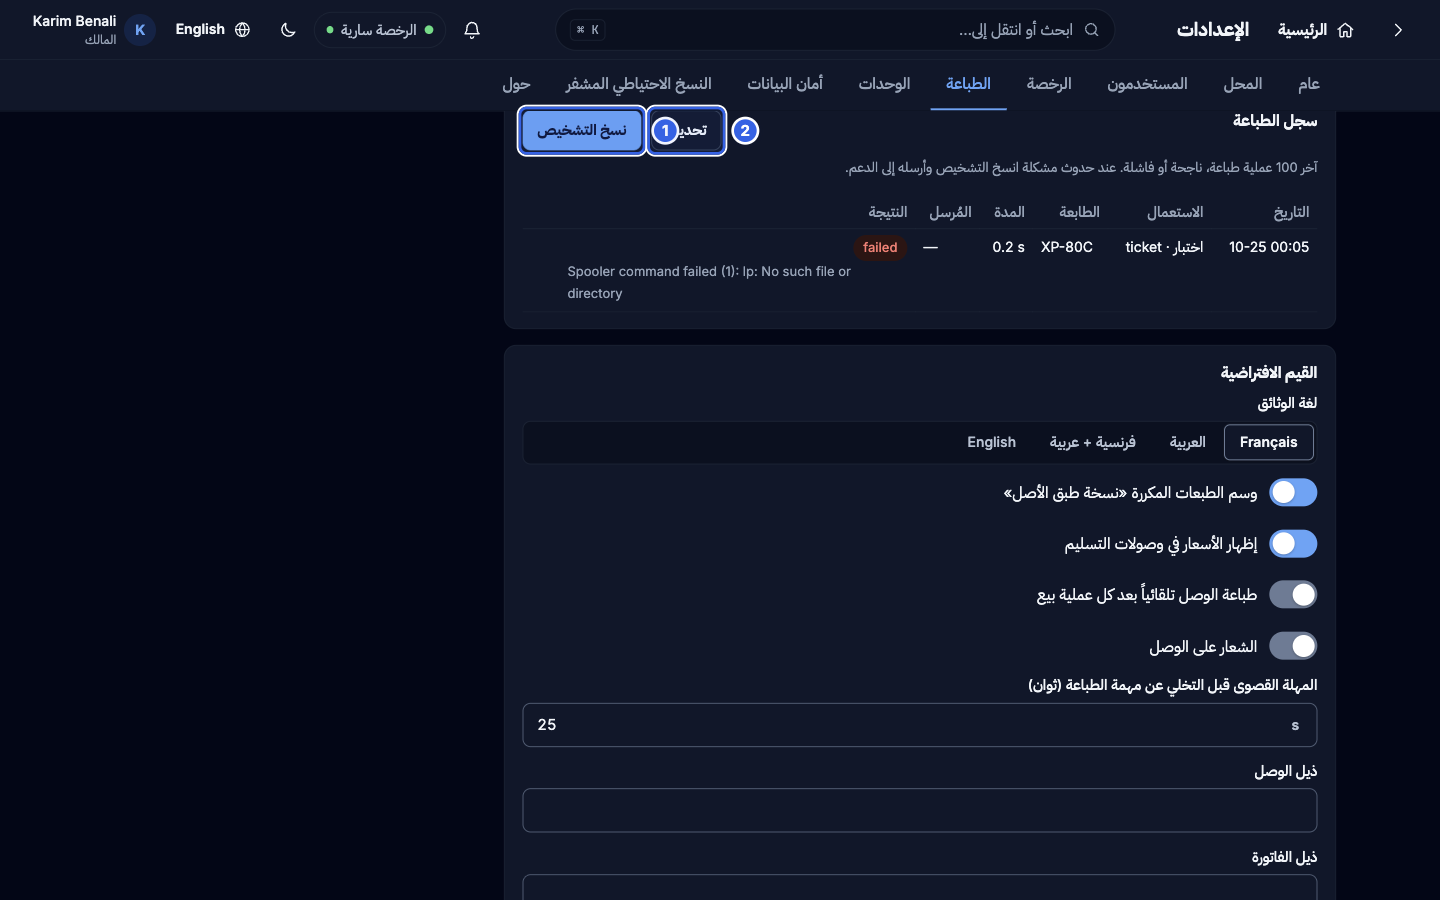
Task: Click the print timeout field showing 25
Action: point(920,725)
